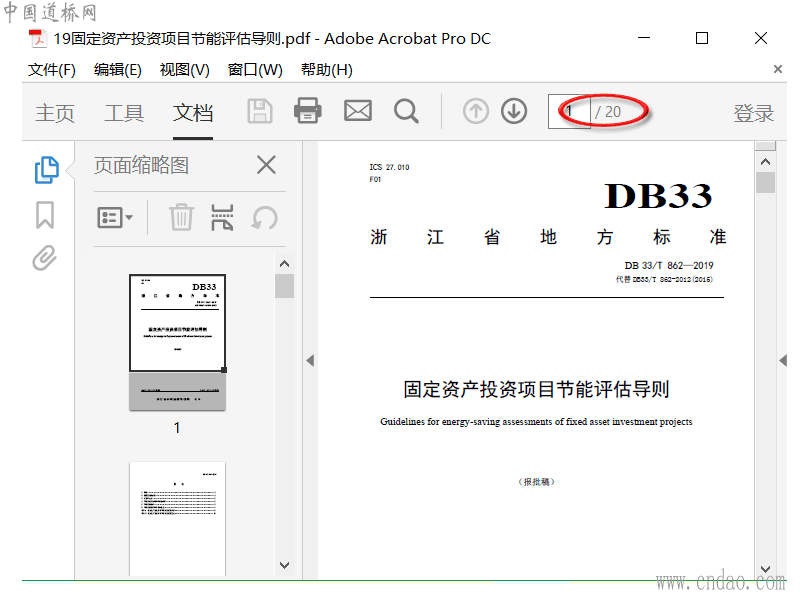Image resolution: width=800 pixels, height=600 pixels.
Task: Delete selected page trash icon
Action: pyautogui.click(x=181, y=217)
